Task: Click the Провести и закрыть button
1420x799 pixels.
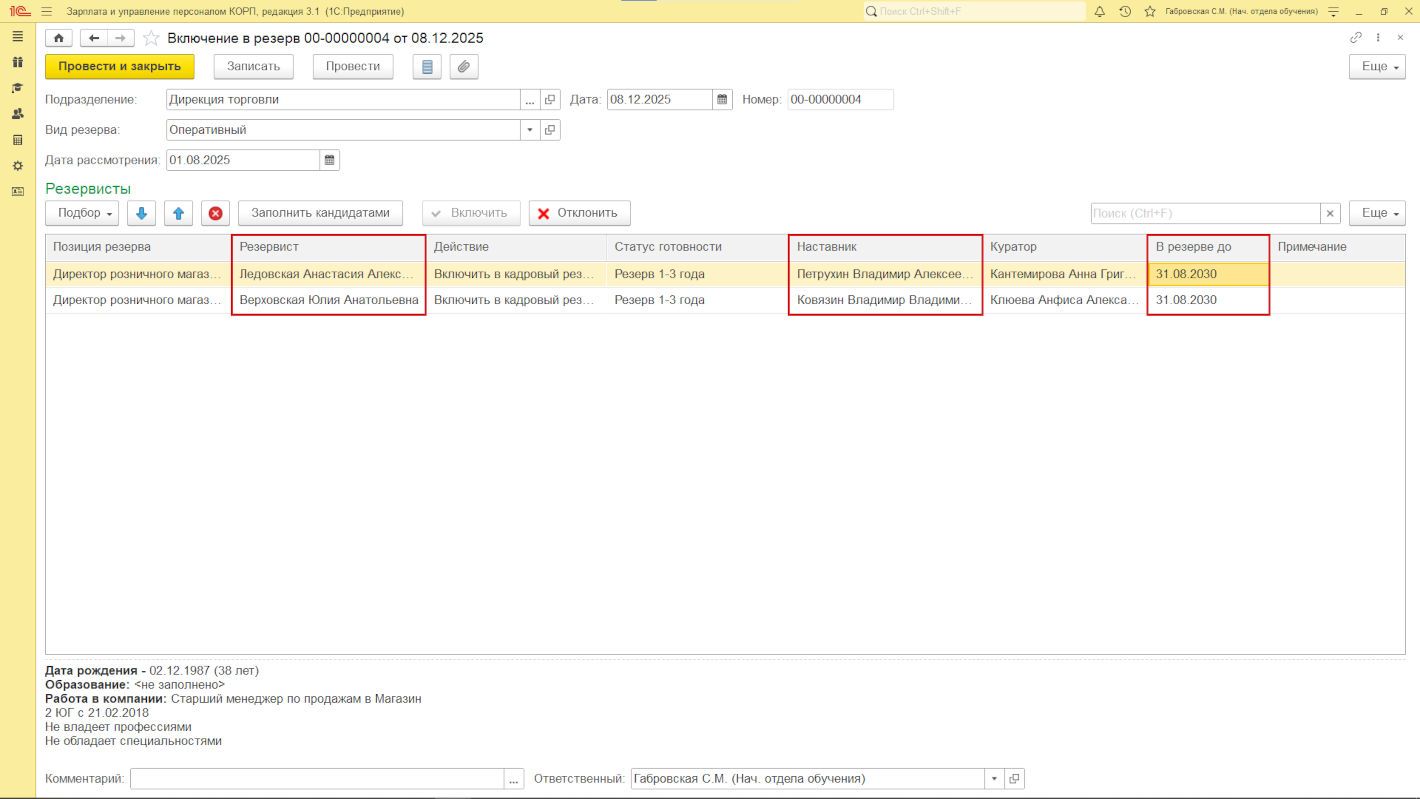Action: (x=119, y=67)
